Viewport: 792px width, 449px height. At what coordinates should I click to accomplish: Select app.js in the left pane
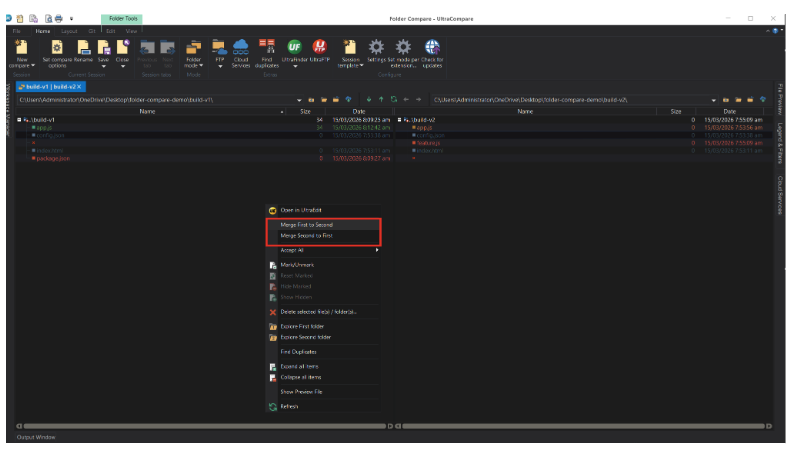coord(44,128)
